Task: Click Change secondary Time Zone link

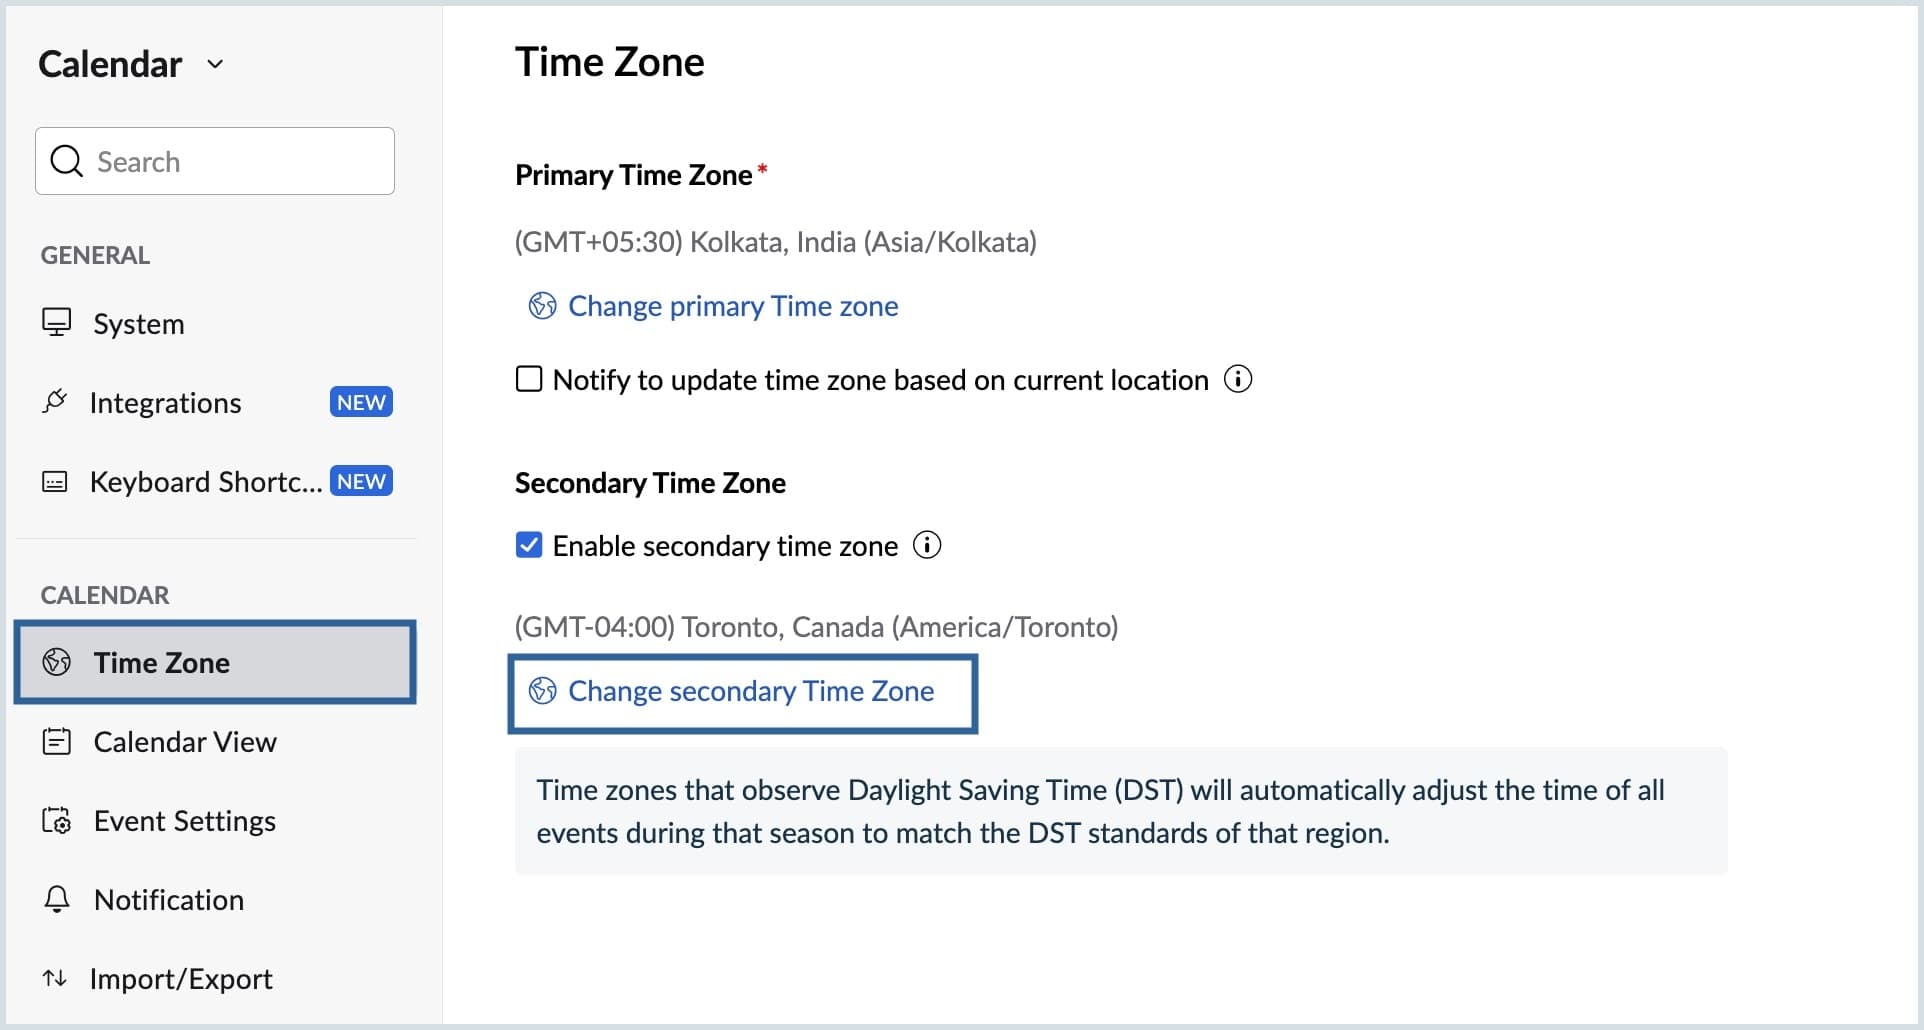Action: click(750, 692)
